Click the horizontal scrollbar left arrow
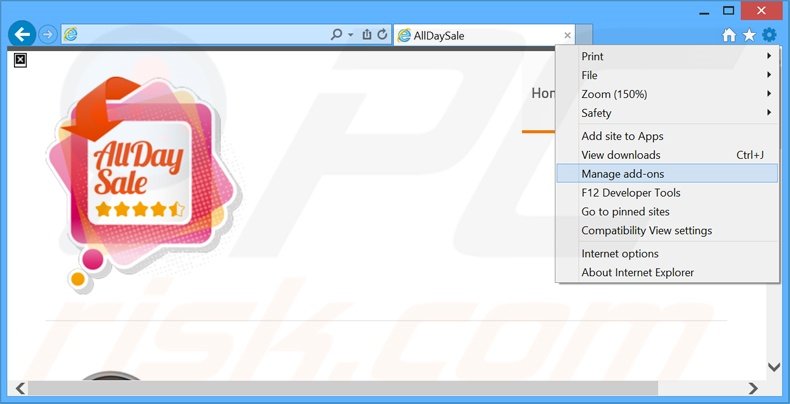This screenshot has height=404, width=790. pyautogui.click(x=20, y=388)
